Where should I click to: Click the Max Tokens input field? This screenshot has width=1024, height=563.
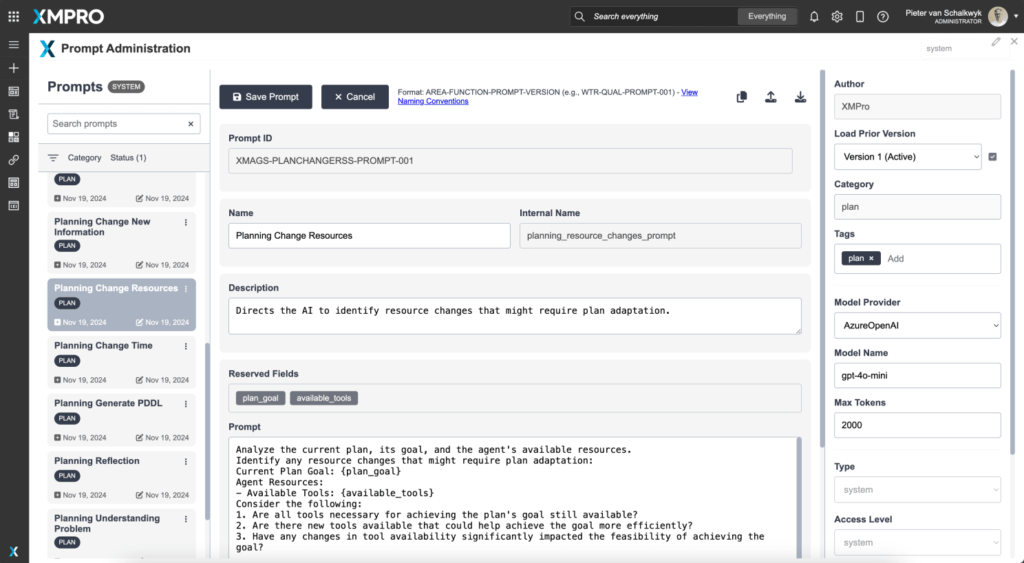[x=917, y=425]
